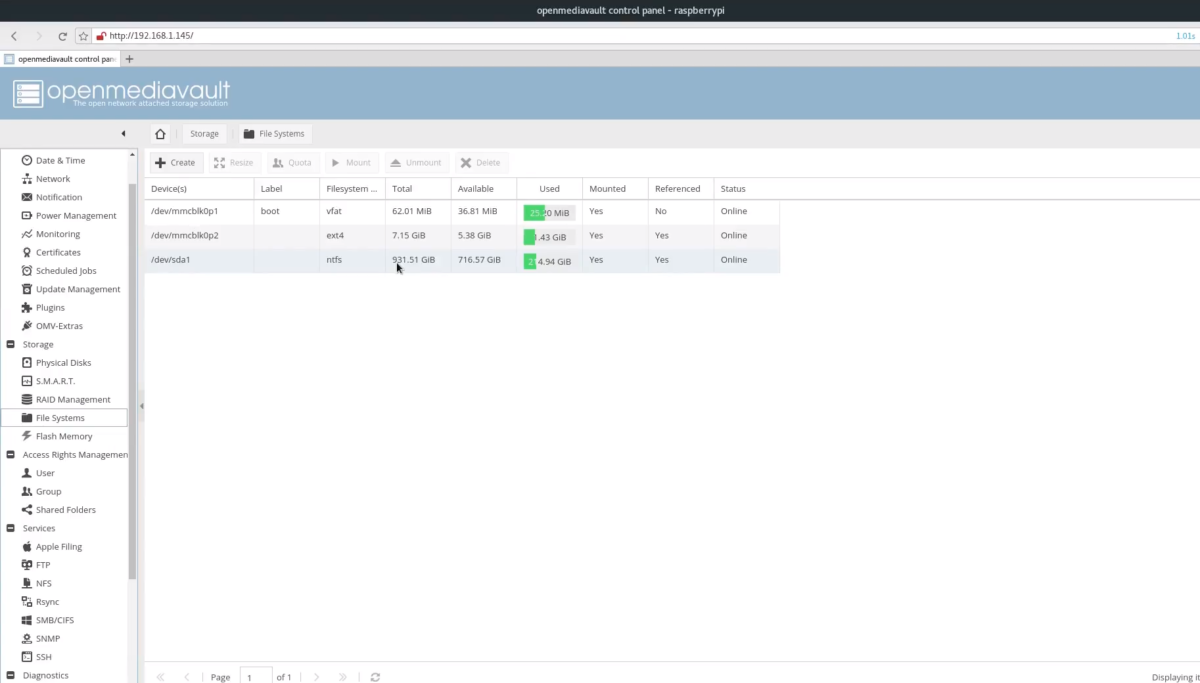The width and height of the screenshot is (1200, 683).
Task: Collapse the Access Rights Management section
Action: click(11, 455)
